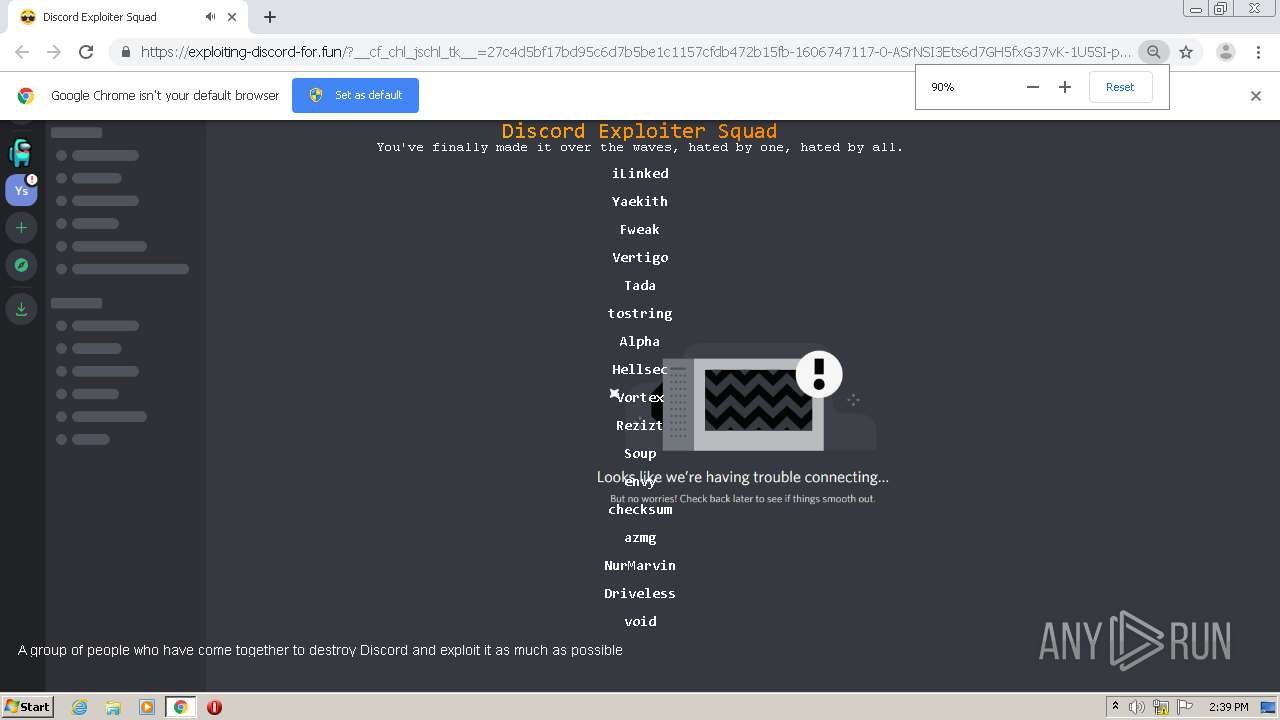
Task: Click the name azmg
Action: click(x=640, y=537)
